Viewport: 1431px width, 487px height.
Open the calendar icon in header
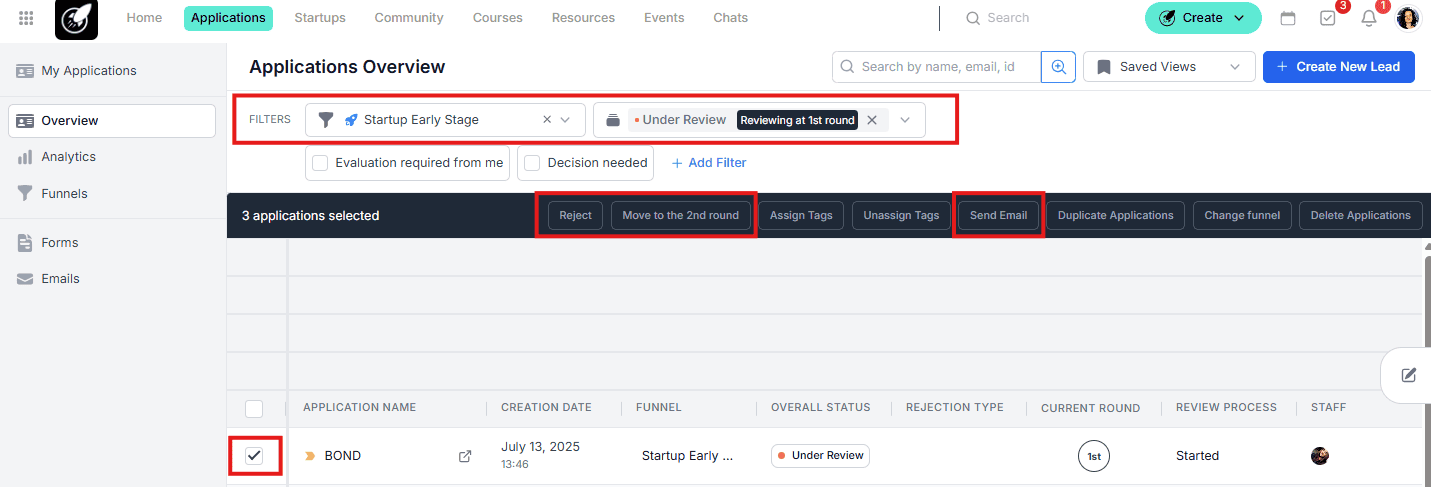[x=1288, y=18]
